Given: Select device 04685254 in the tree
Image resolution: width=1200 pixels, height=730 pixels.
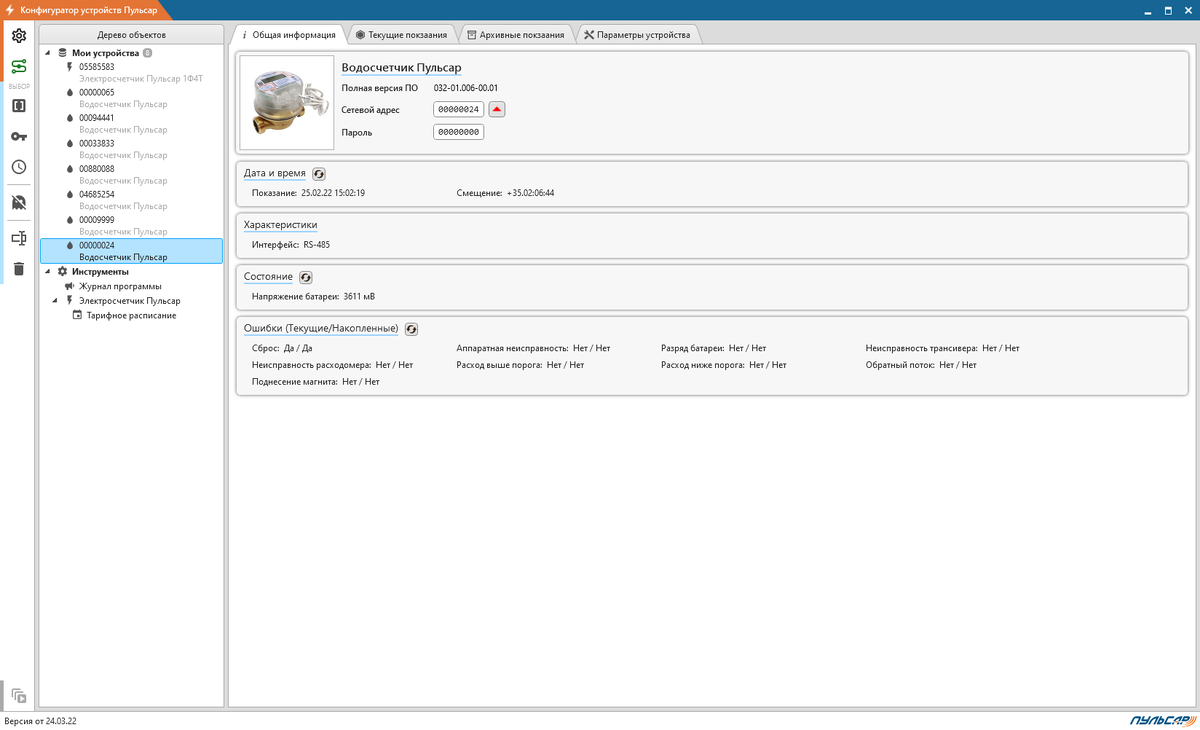Looking at the screenshot, I should [x=131, y=200].
